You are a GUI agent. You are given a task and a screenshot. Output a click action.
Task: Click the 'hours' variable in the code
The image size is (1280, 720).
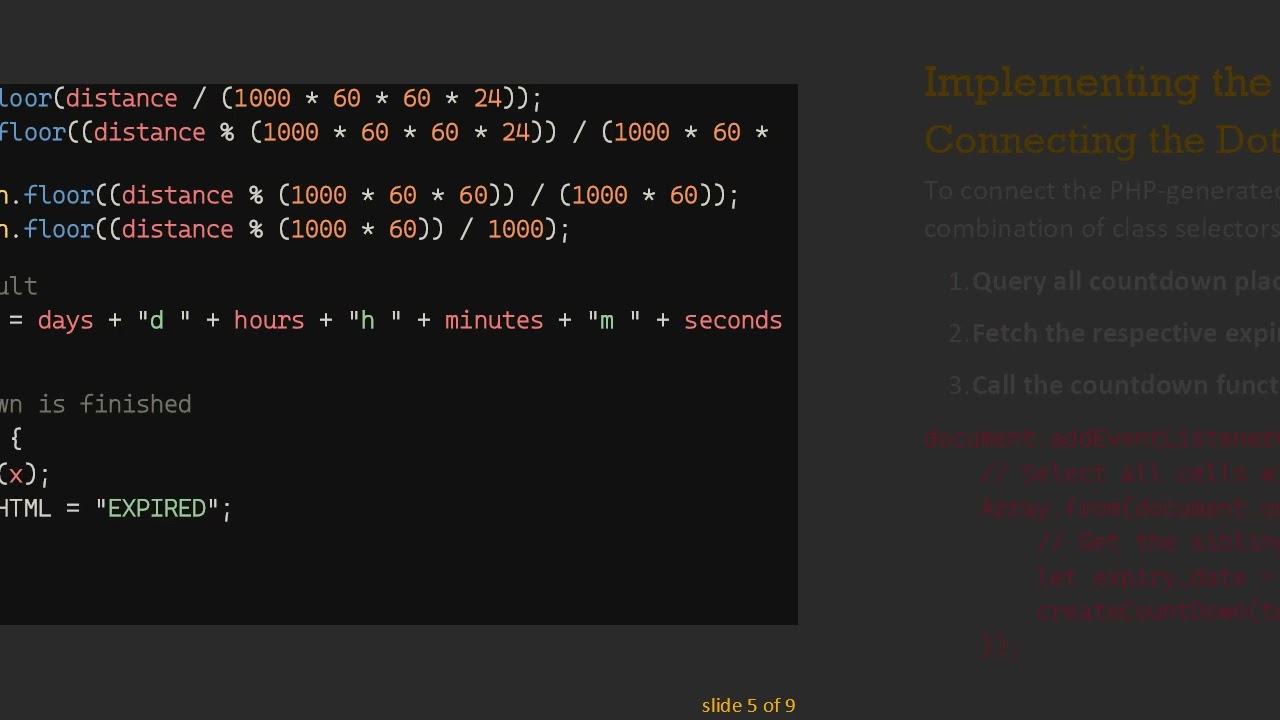coord(269,321)
